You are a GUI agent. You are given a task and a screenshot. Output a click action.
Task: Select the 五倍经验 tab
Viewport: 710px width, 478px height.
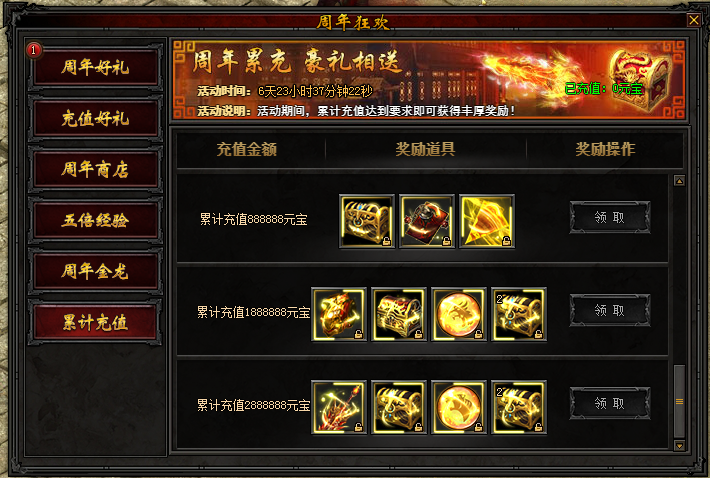point(95,220)
